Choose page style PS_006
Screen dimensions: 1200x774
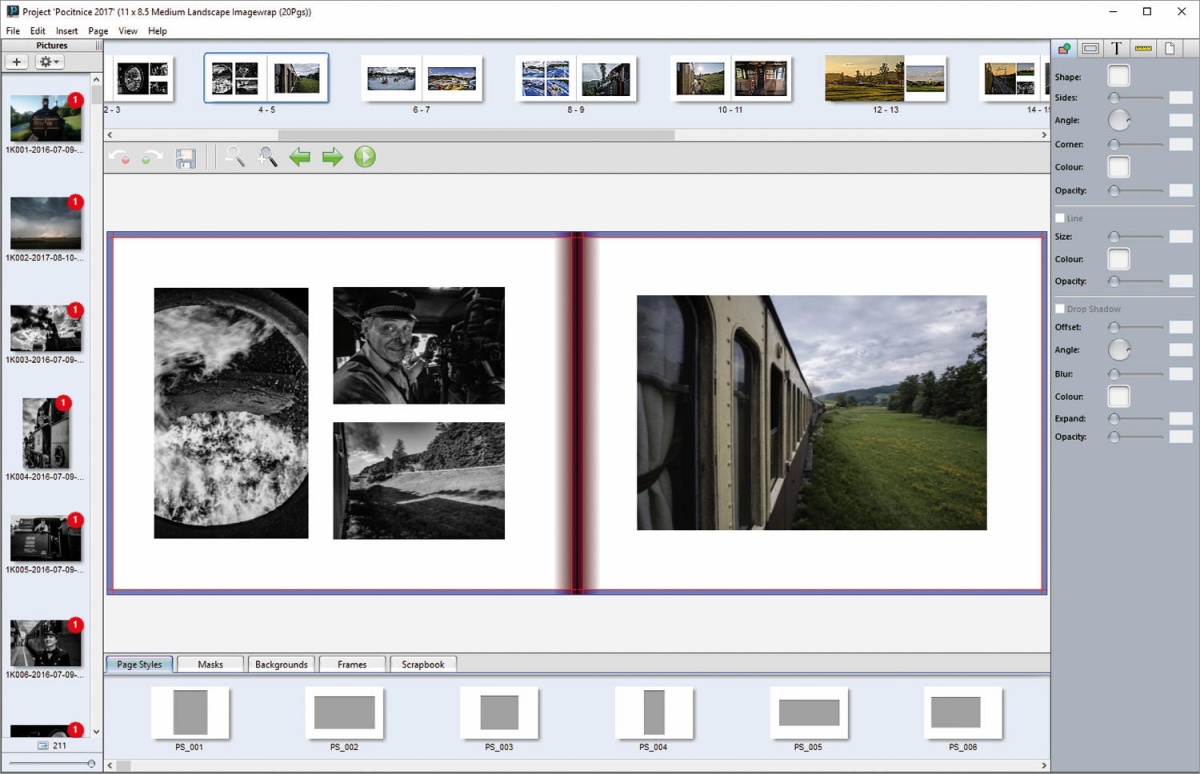pos(963,713)
